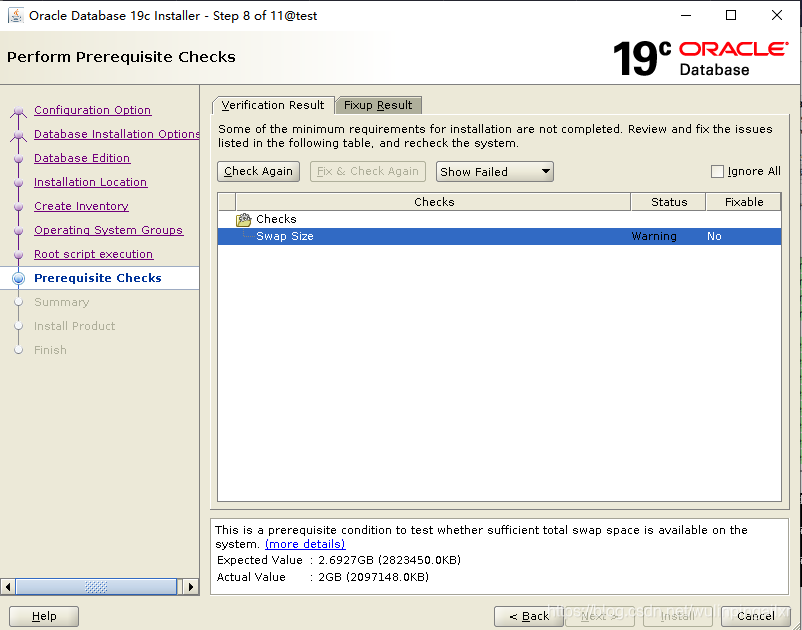This screenshot has height=630, width=802.
Task: Maximize the installer window
Action: [x=731, y=15]
